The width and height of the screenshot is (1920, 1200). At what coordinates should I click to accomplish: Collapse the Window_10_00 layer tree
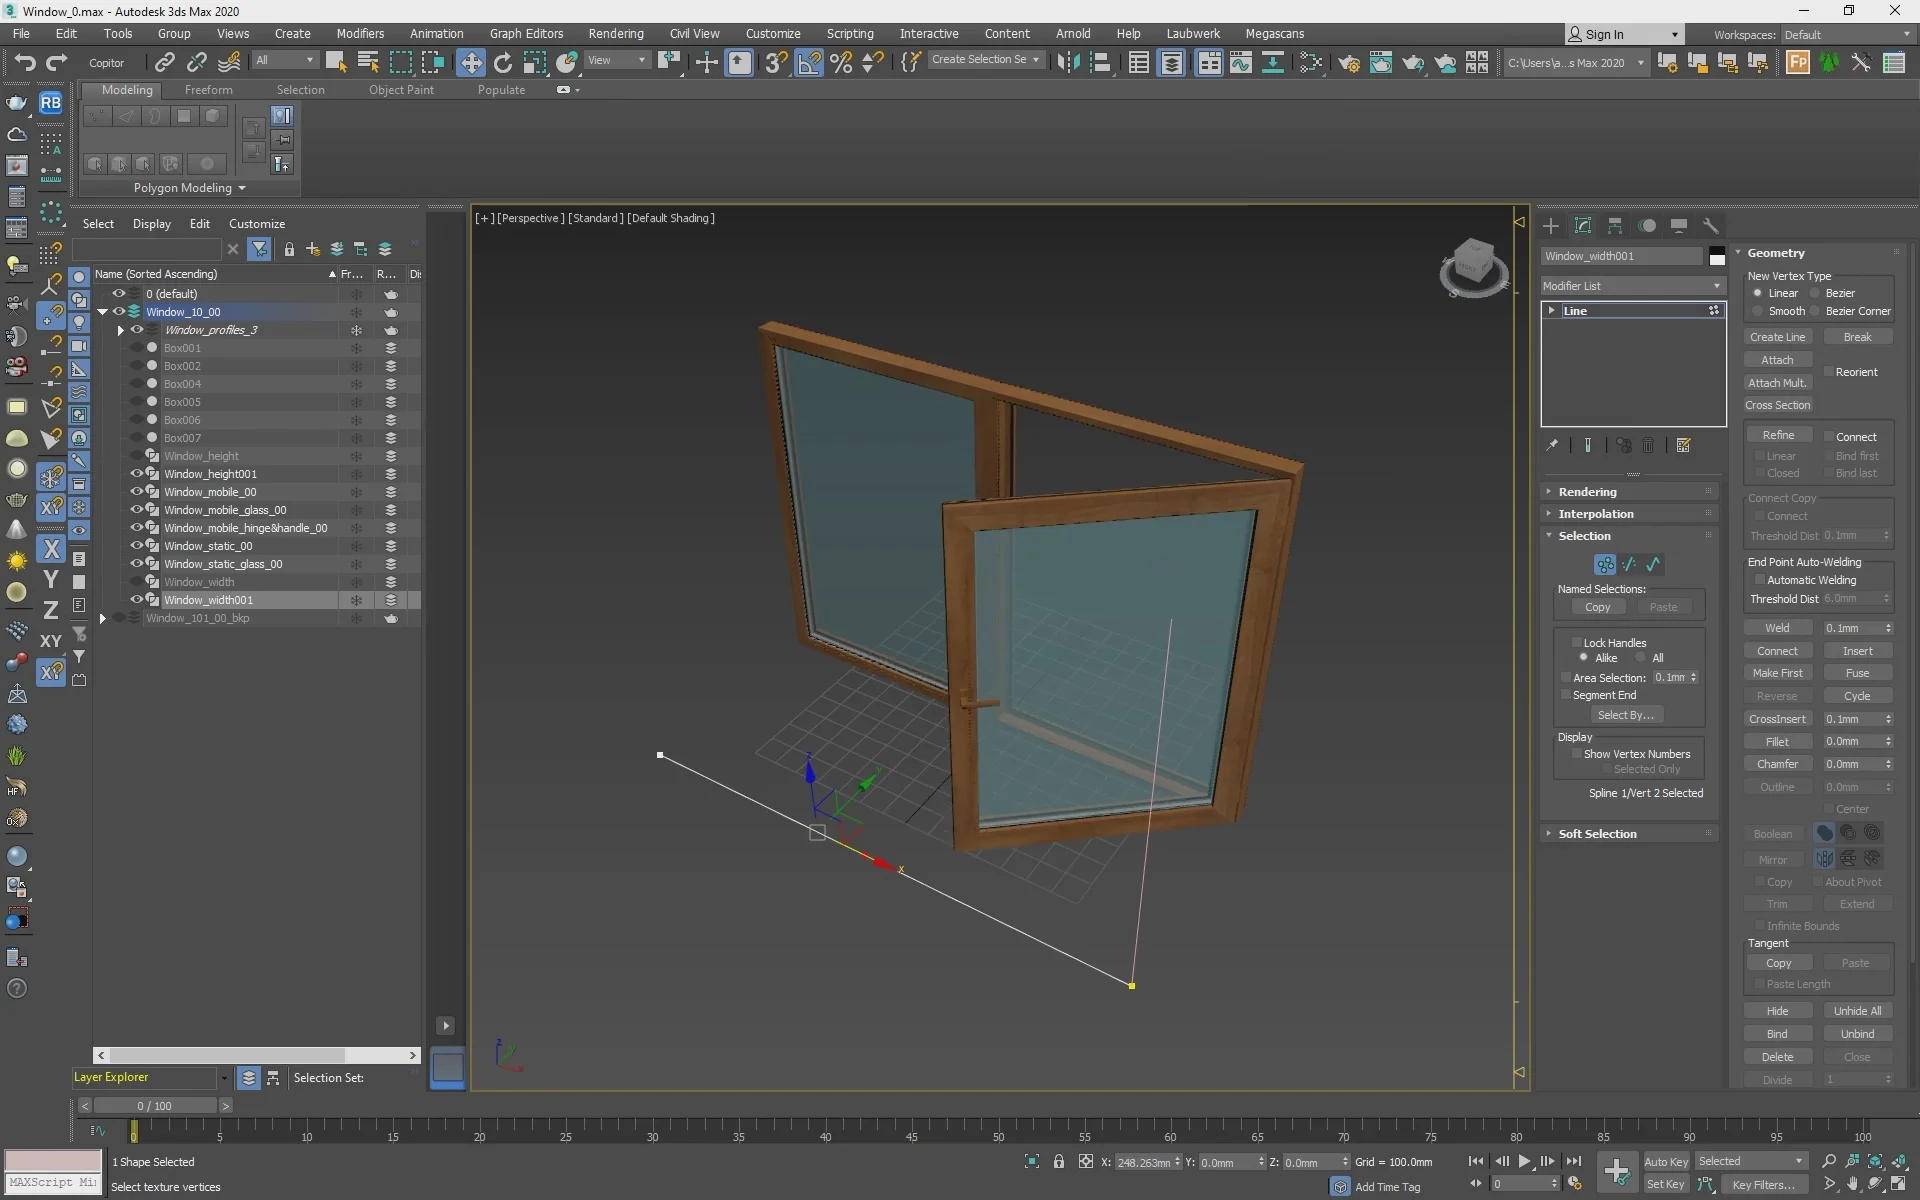[102, 312]
